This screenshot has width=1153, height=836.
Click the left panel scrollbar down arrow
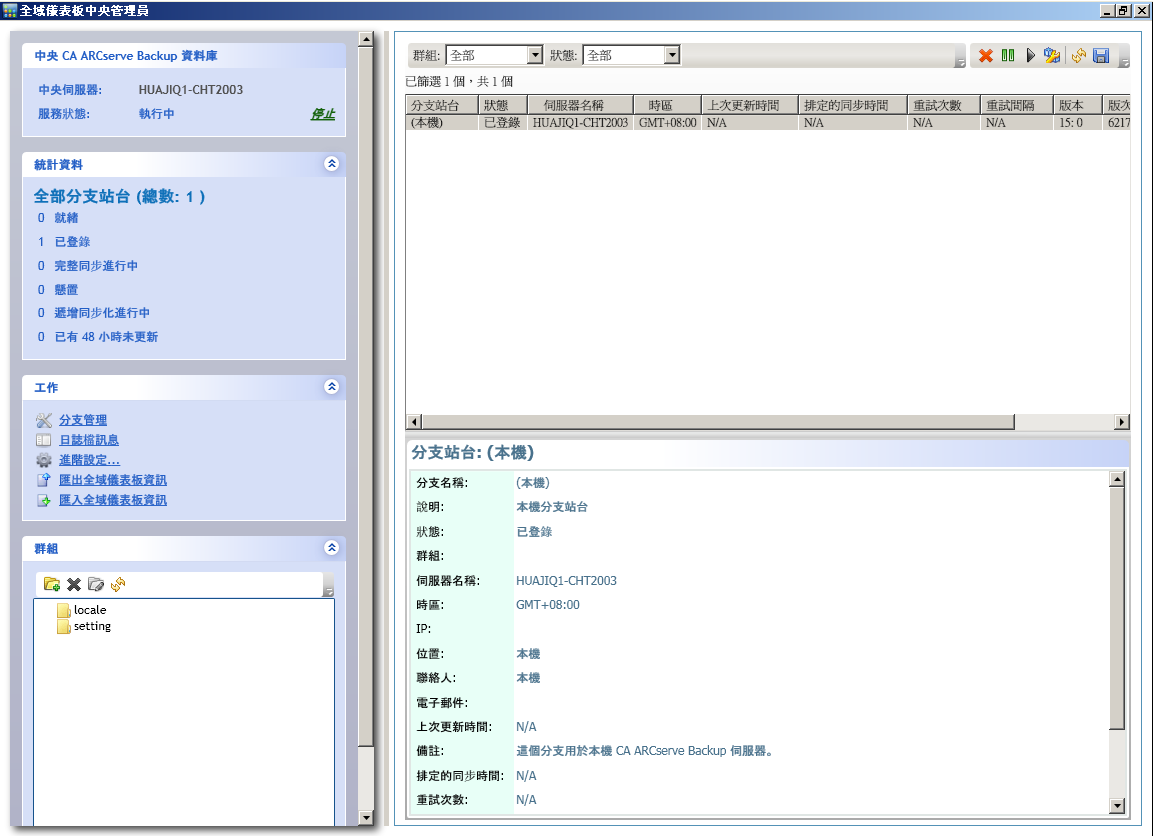tap(365, 818)
